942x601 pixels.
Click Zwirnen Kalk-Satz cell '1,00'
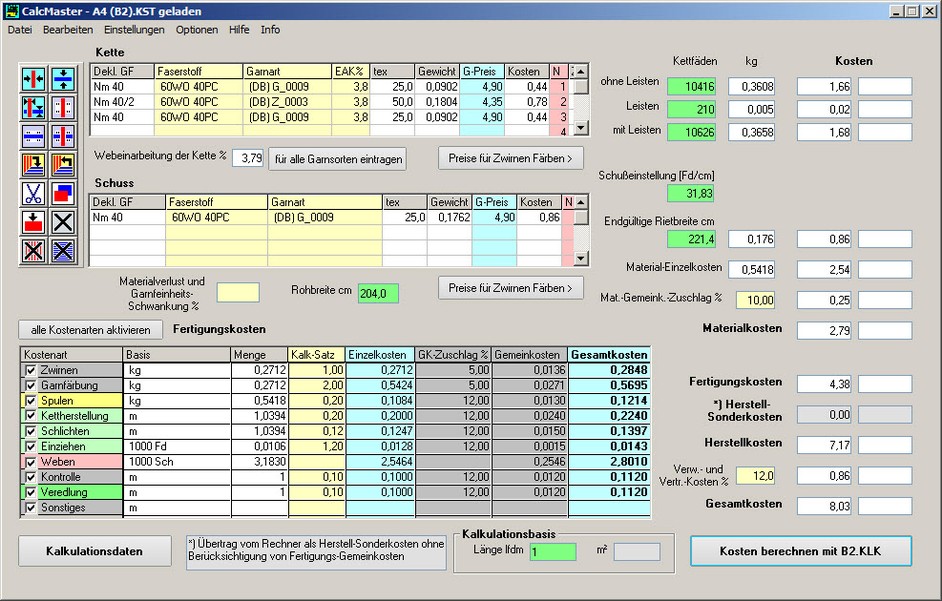click(x=317, y=370)
